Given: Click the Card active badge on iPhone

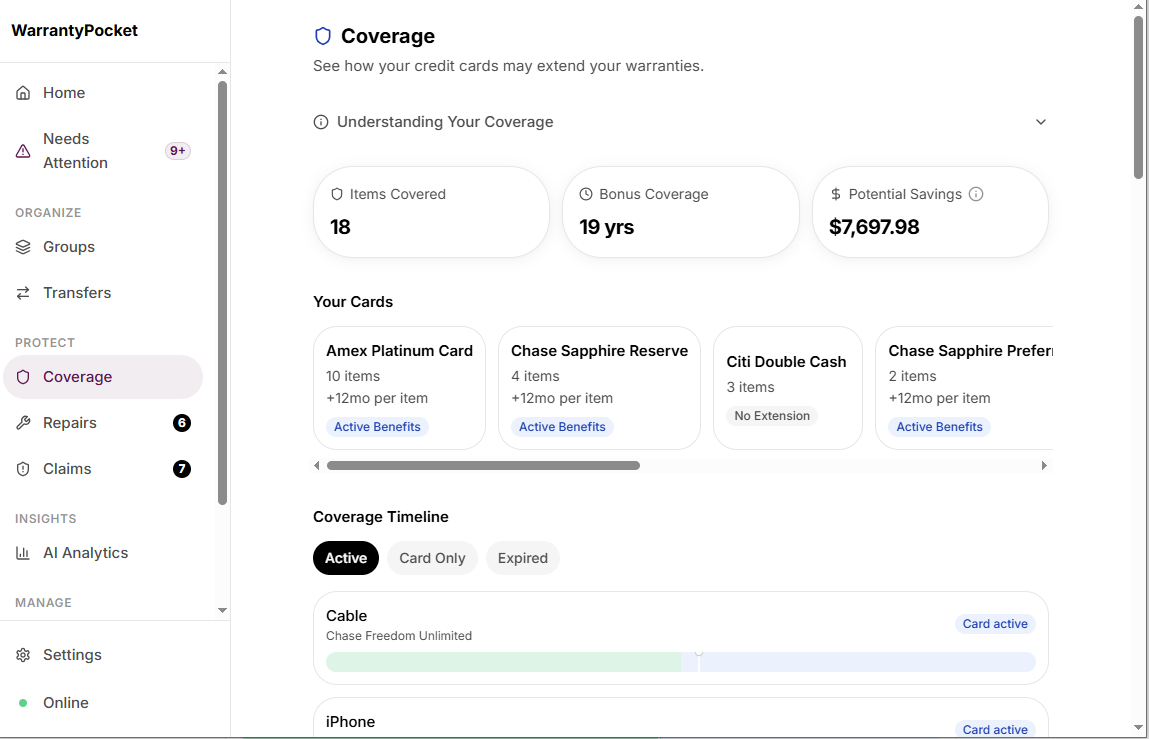Looking at the screenshot, I should coord(995,729).
